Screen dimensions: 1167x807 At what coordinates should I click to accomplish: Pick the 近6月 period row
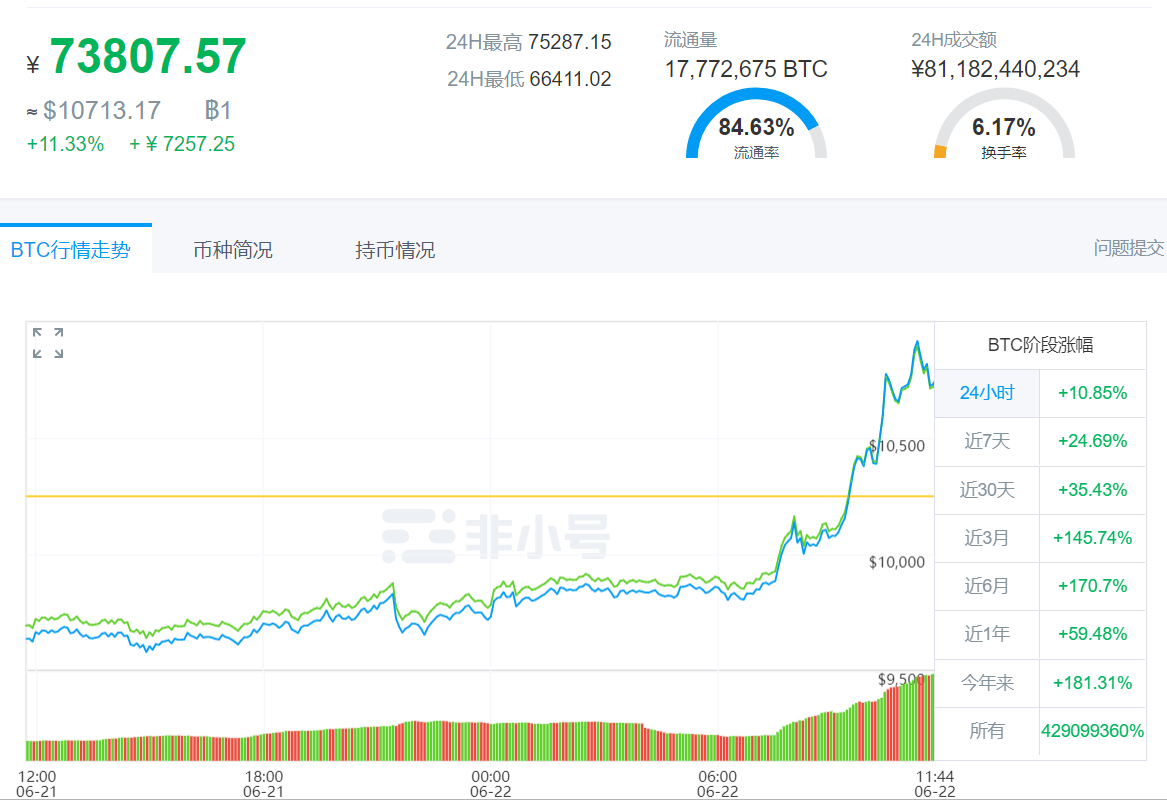[x=987, y=586]
